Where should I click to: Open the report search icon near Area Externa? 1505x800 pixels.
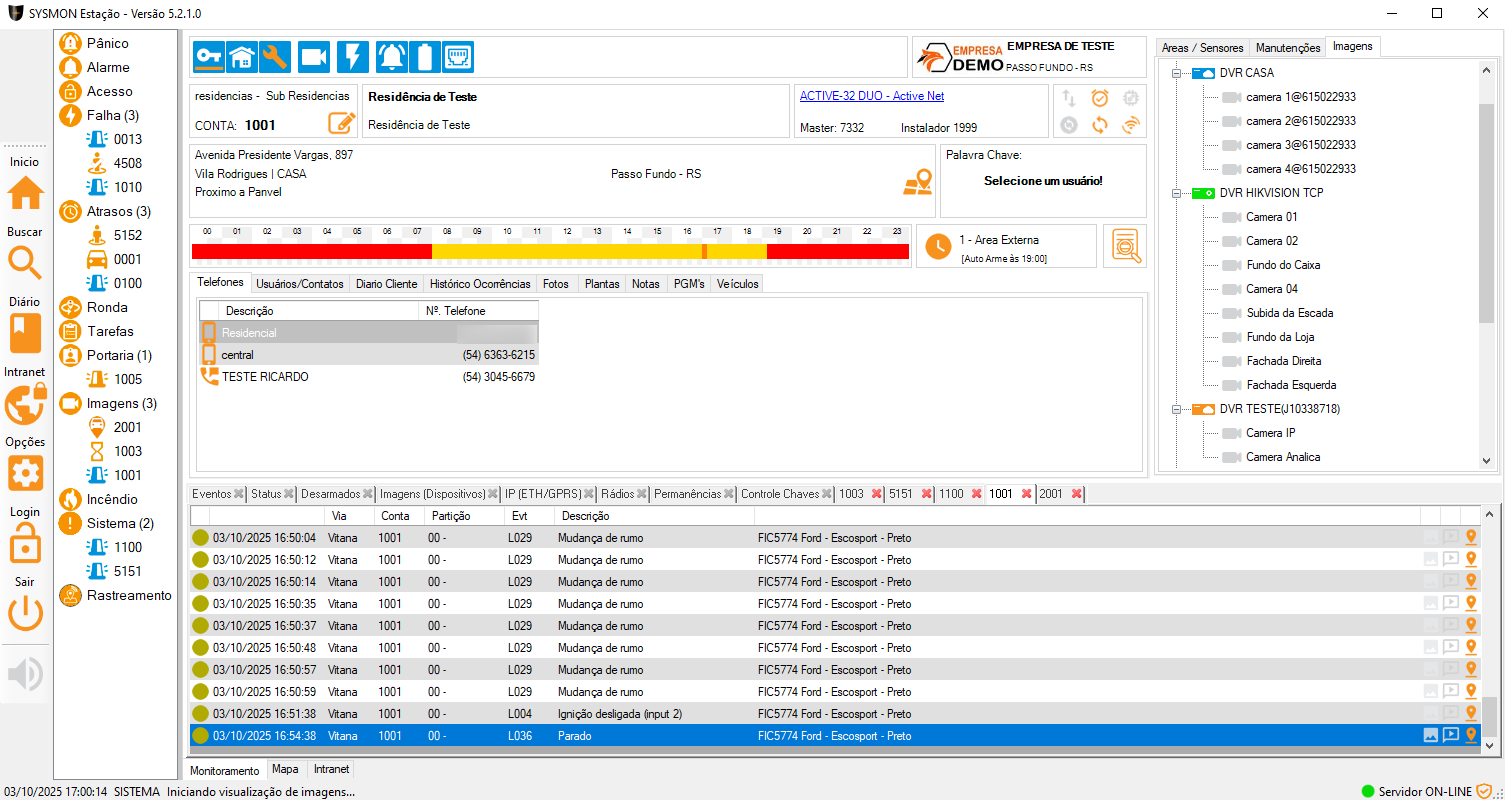coord(1126,246)
